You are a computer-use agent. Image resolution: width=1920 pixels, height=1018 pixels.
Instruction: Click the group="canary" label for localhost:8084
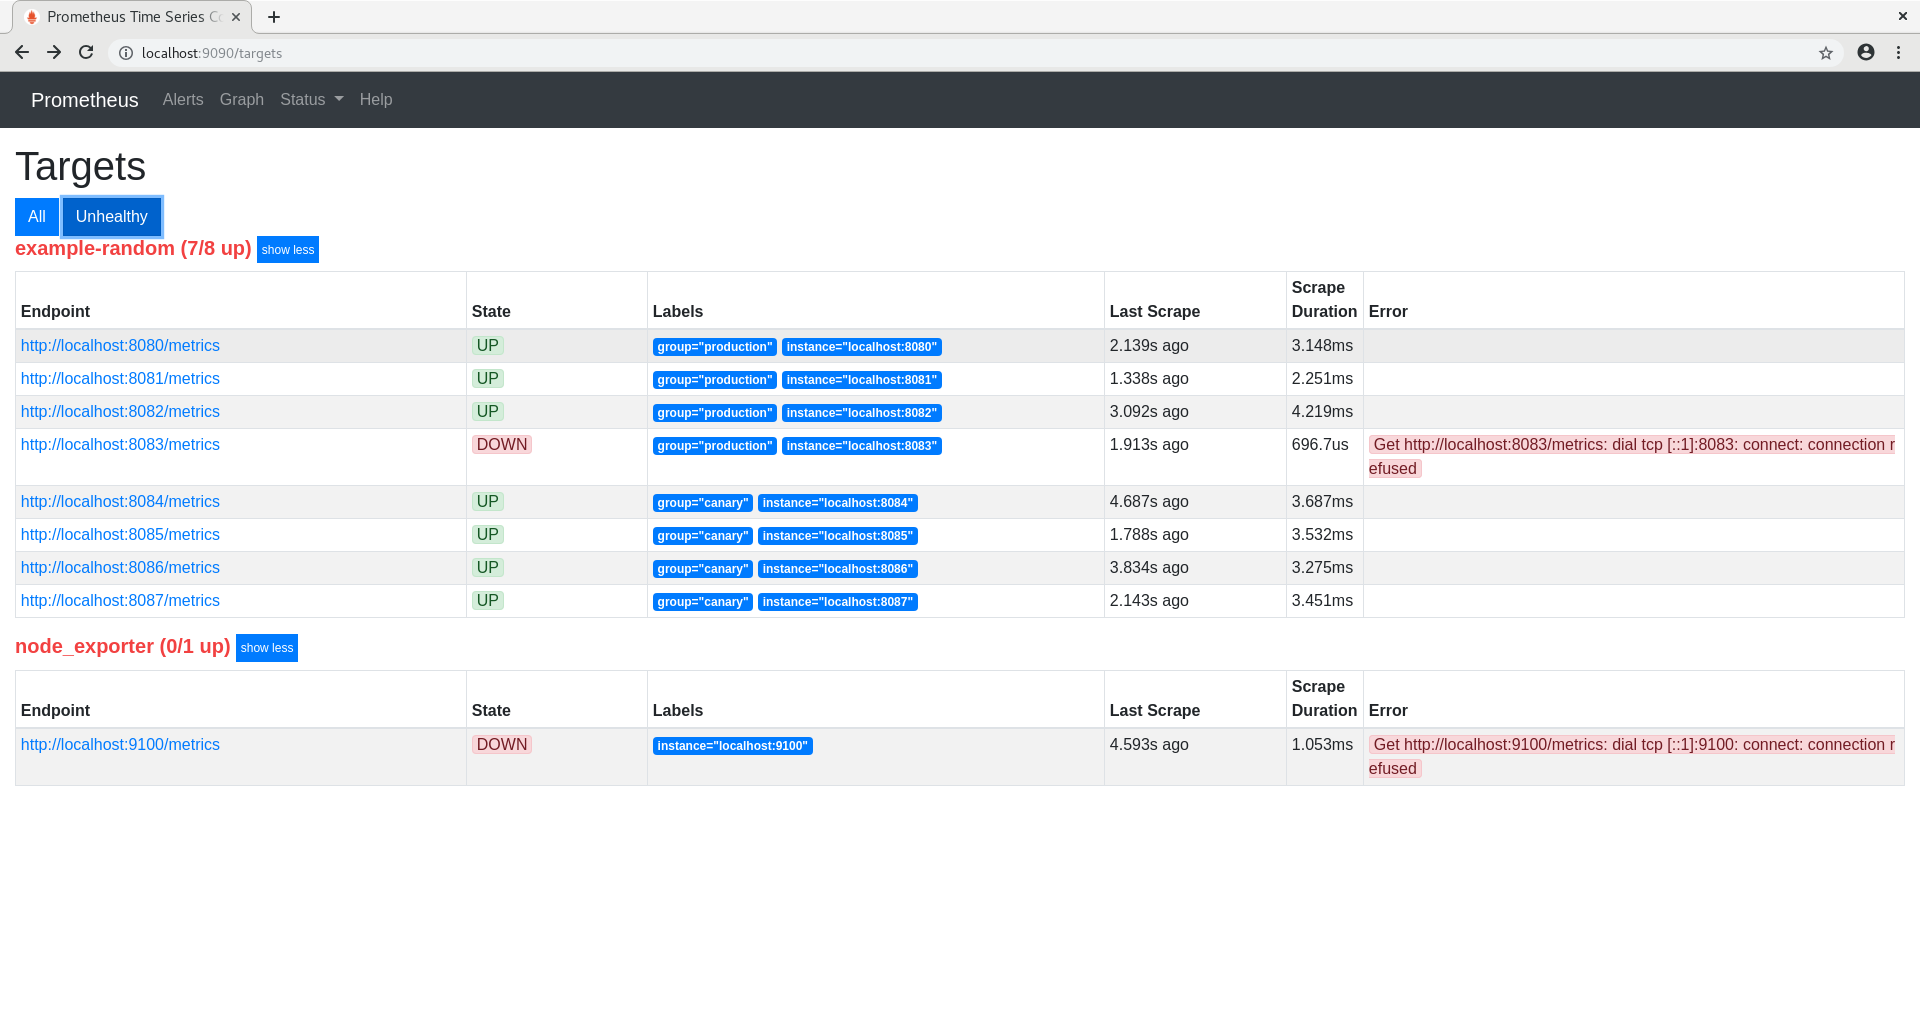click(703, 503)
